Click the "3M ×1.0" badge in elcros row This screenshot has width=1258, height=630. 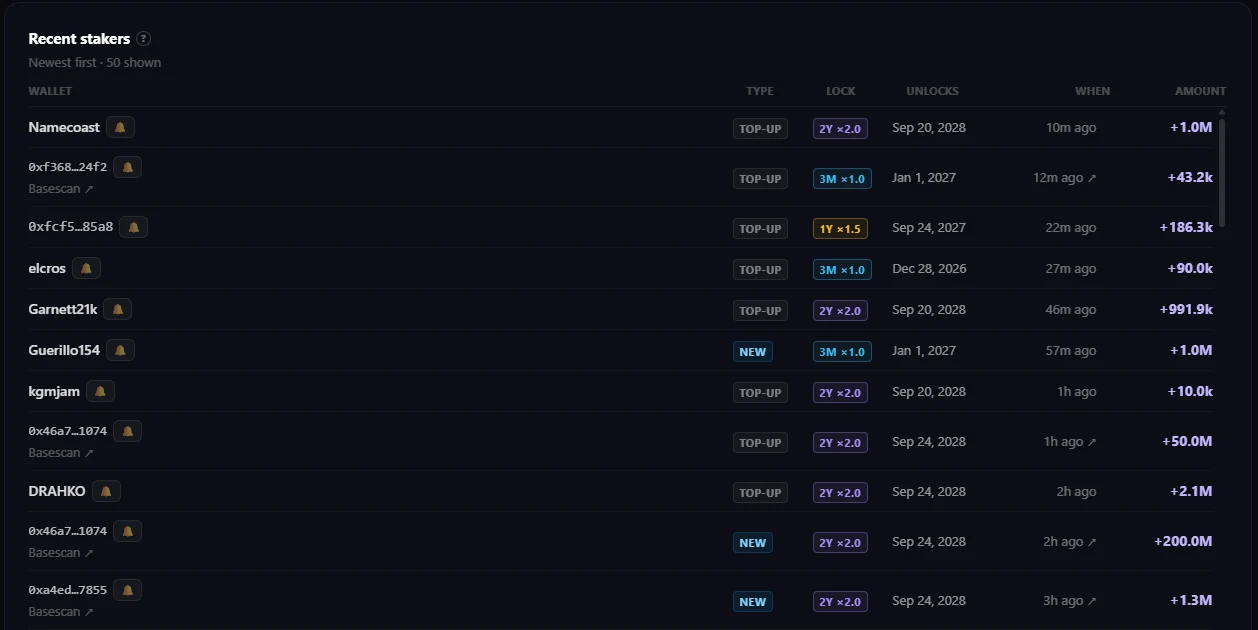[x=842, y=270]
